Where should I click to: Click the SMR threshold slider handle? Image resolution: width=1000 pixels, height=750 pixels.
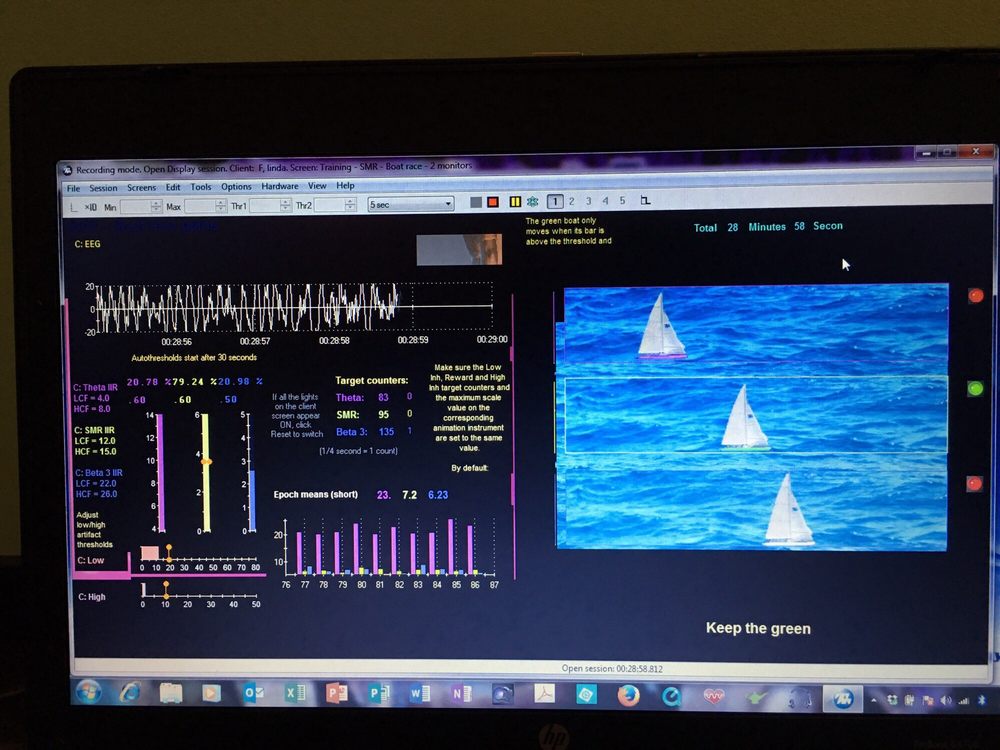206,461
